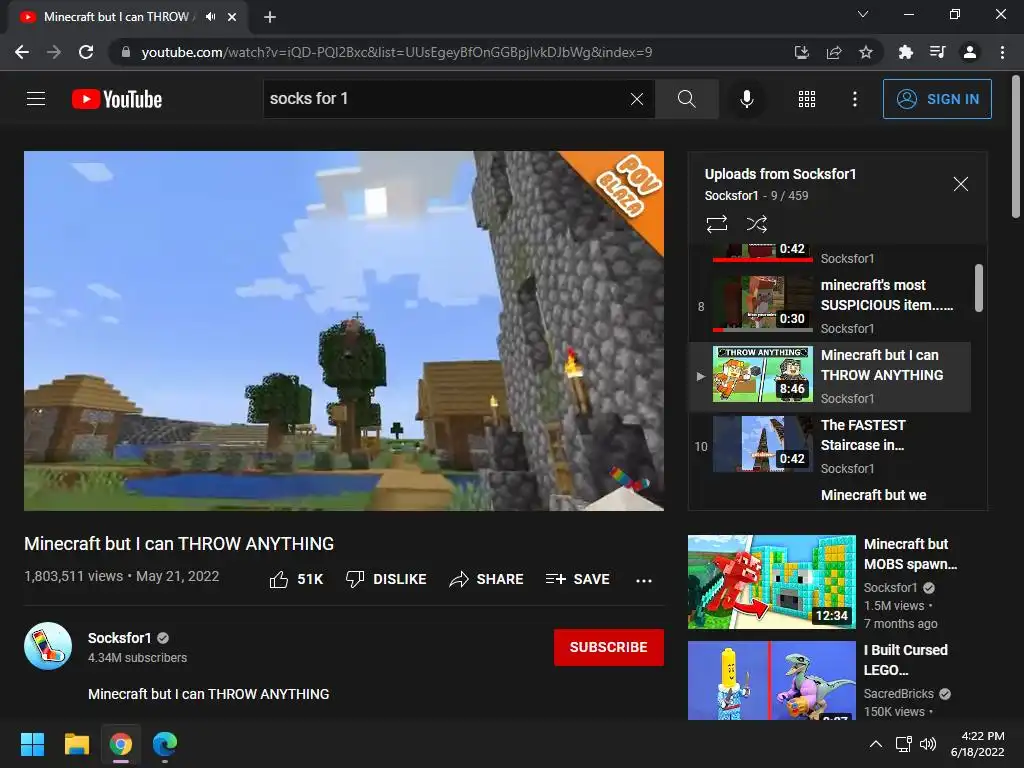Open File Explorer from taskbar
The width and height of the screenshot is (1024, 768).
pyautogui.click(x=76, y=744)
